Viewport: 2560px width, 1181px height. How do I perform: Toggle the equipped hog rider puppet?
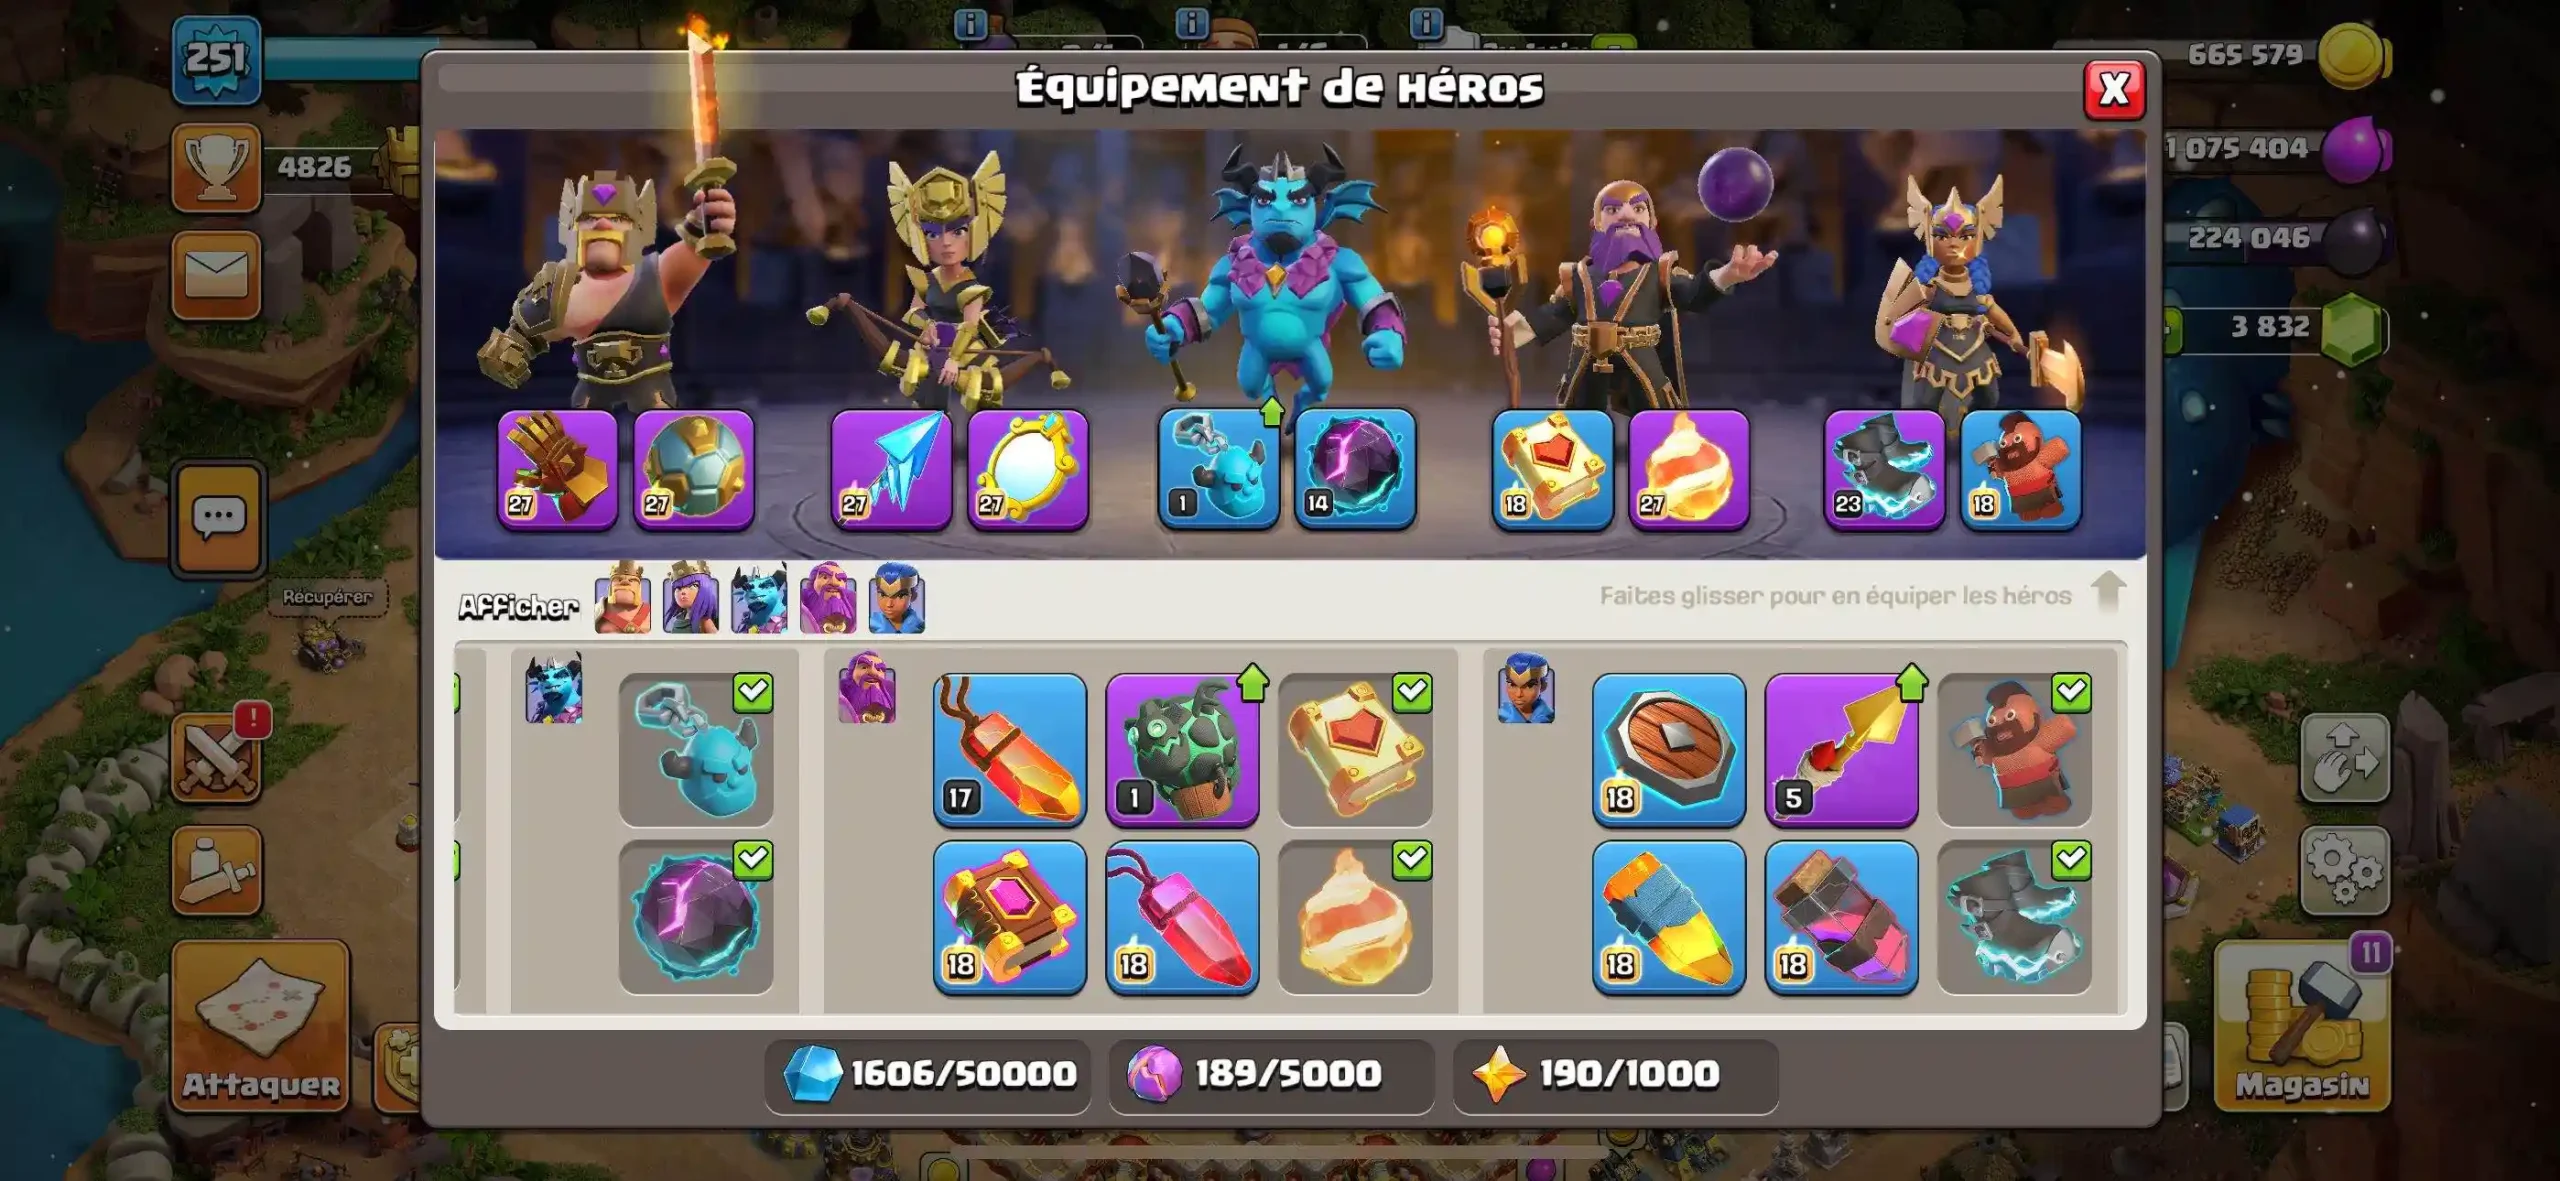pyautogui.click(x=2015, y=751)
